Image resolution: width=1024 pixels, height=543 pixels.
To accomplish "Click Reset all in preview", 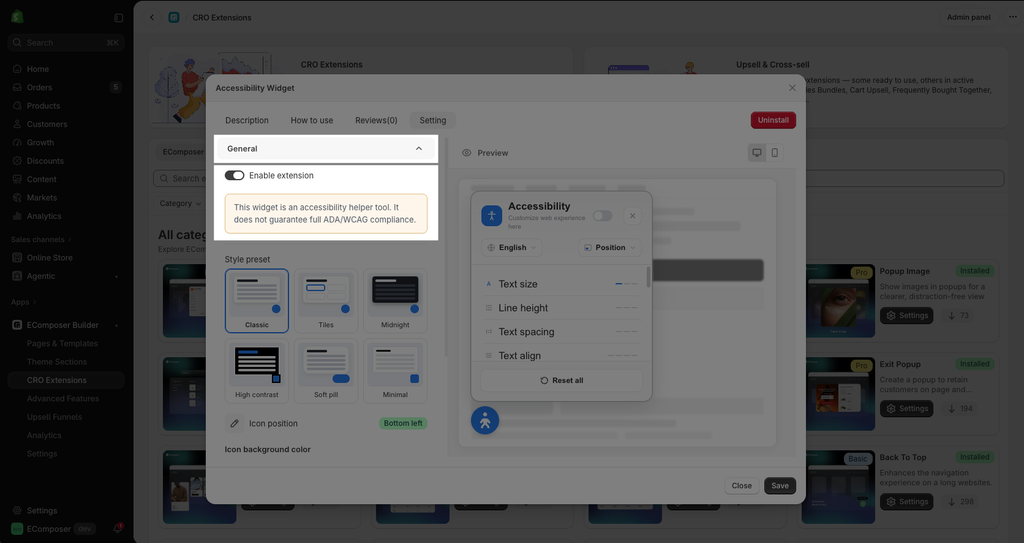I will click(561, 380).
